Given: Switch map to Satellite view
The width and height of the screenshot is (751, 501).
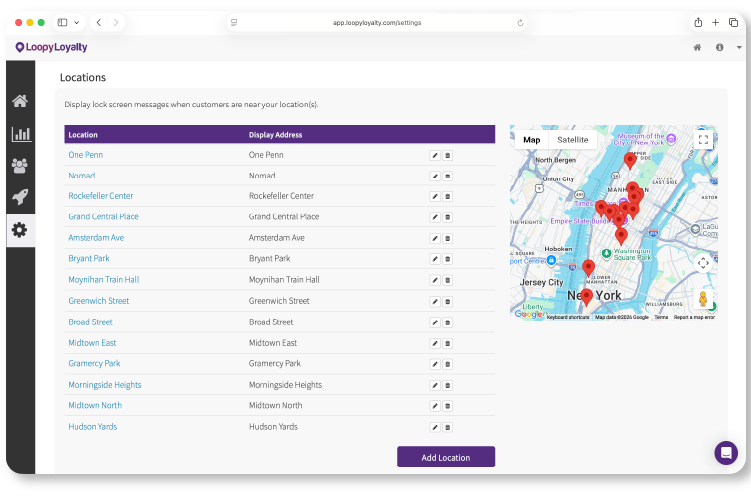Looking at the screenshot, I should pos(572,140).
